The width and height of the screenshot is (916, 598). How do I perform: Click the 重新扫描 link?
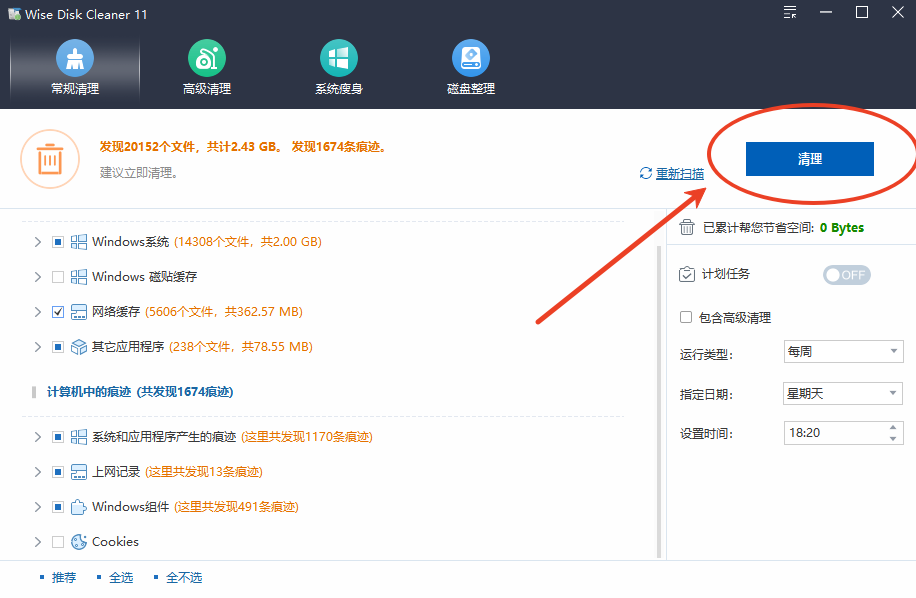(x=679, y=174)
